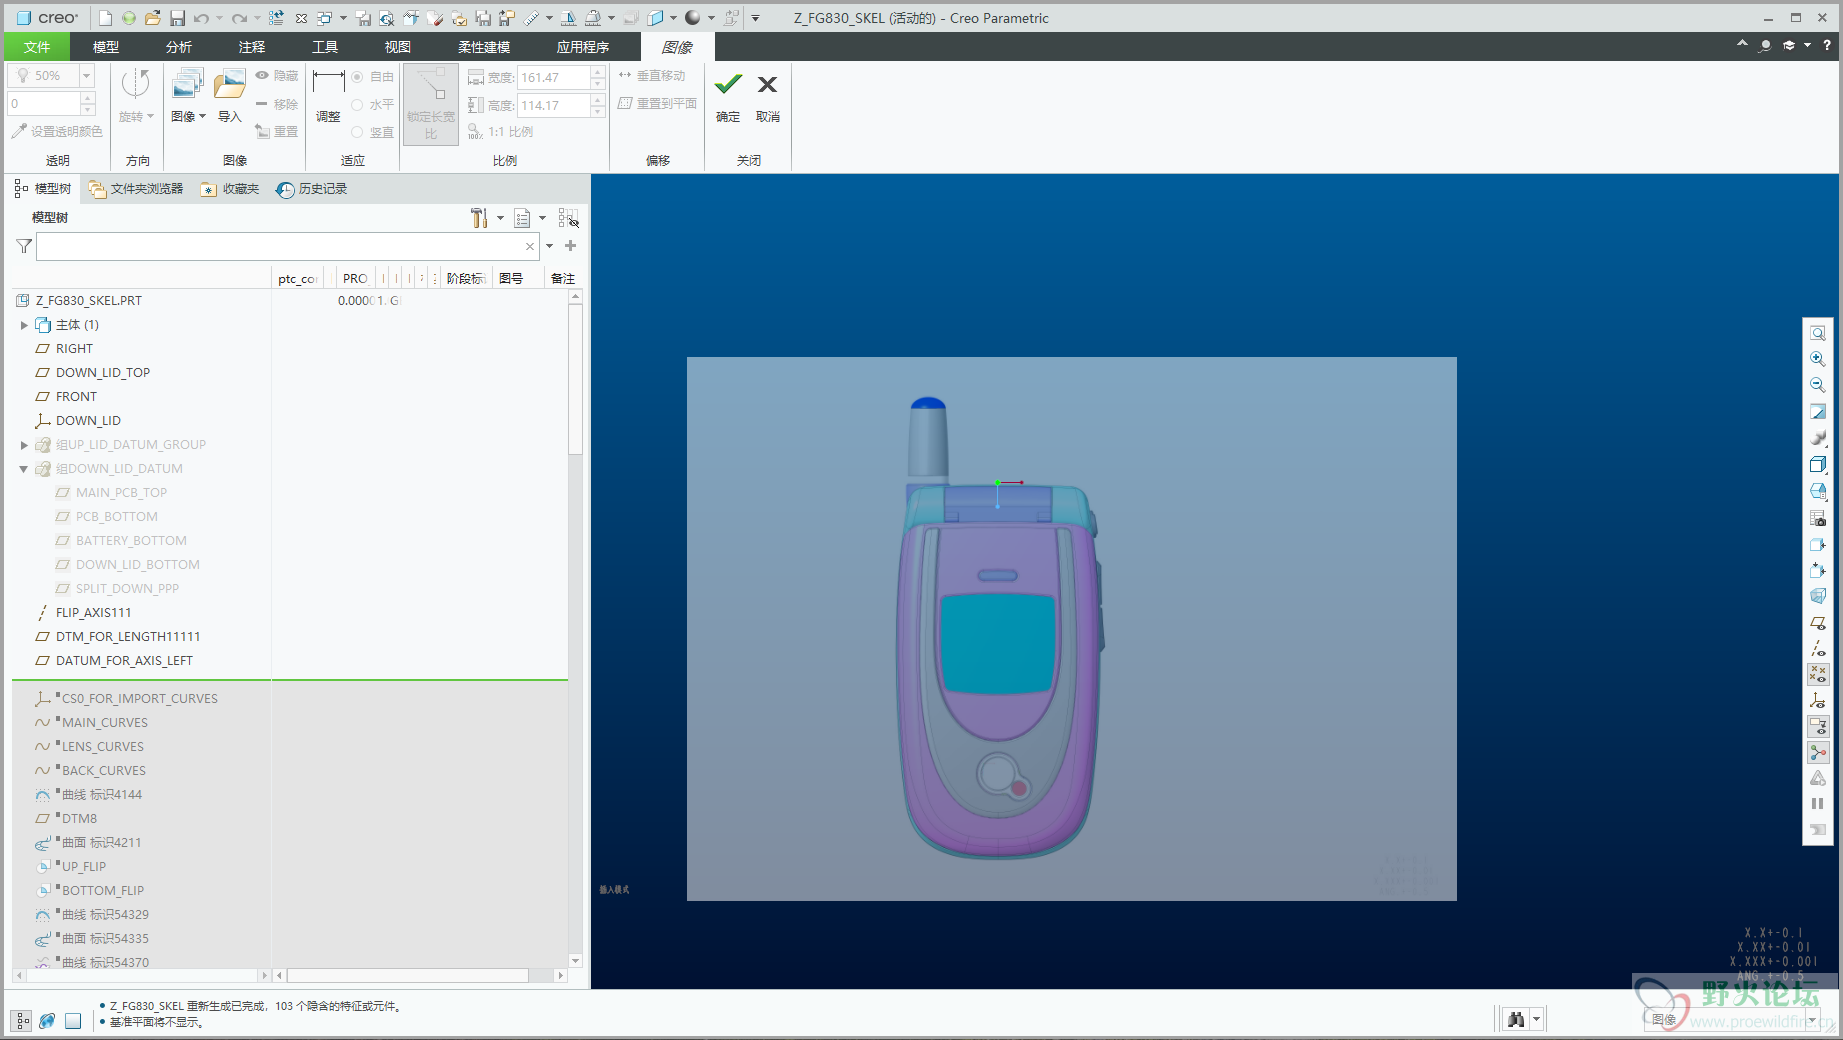Viewport: 1843px width, 1040px height.
Task: Click the Zoom Out magnifier icon
Action: [1818, 385]
